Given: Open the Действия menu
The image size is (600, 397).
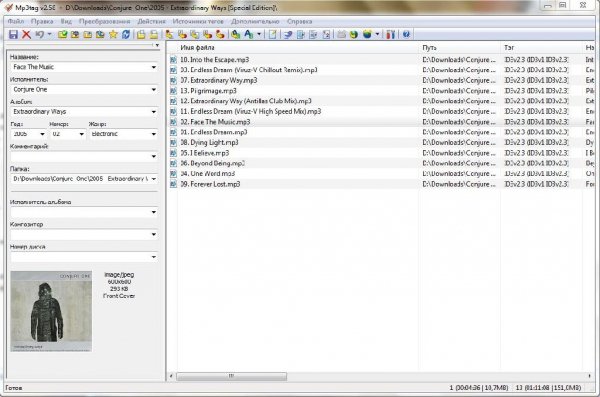Looking at the screenshot, I should [x=152, y=21].
